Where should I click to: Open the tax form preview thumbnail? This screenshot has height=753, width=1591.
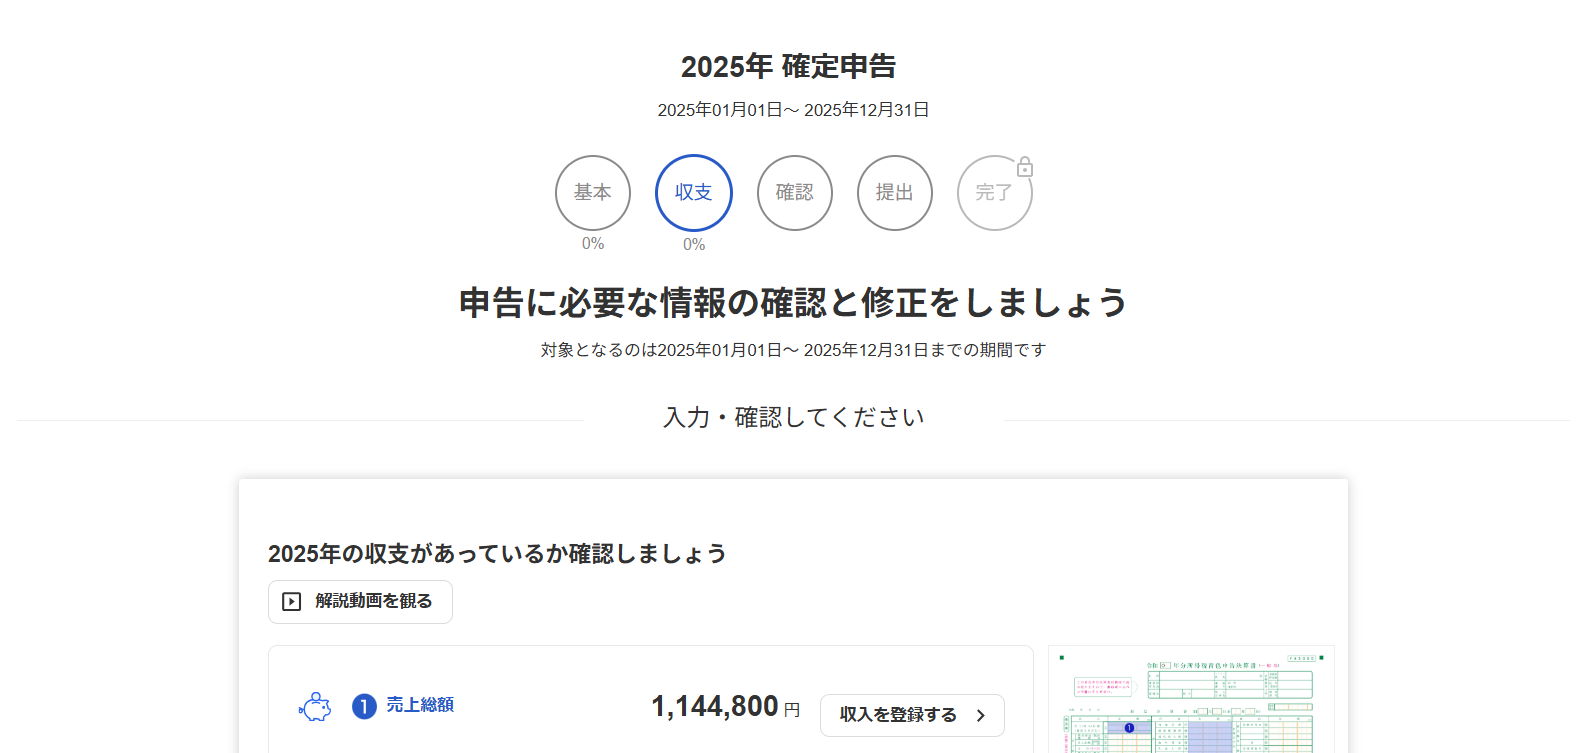click(x=1191, y=700)
